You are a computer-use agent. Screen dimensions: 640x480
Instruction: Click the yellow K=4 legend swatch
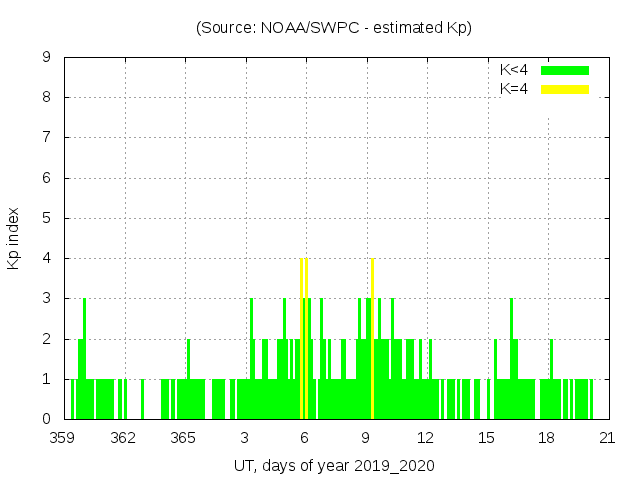tap(565, 89)
